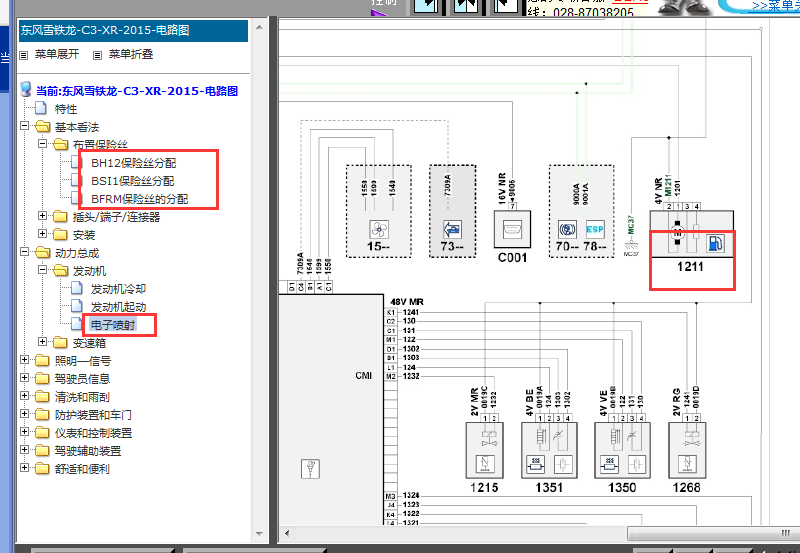800x553 pixels.
Task: Select the 舒适和便利 folder
Action: click(82, 469)
